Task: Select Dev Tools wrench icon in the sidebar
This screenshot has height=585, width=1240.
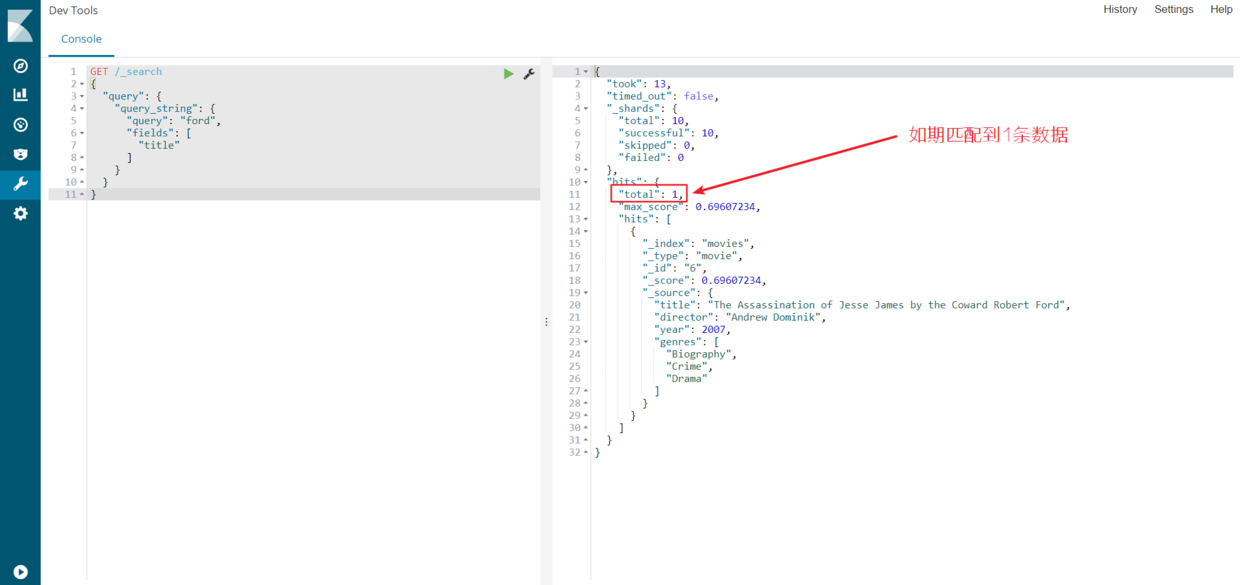Action: [x=20, y=184]
